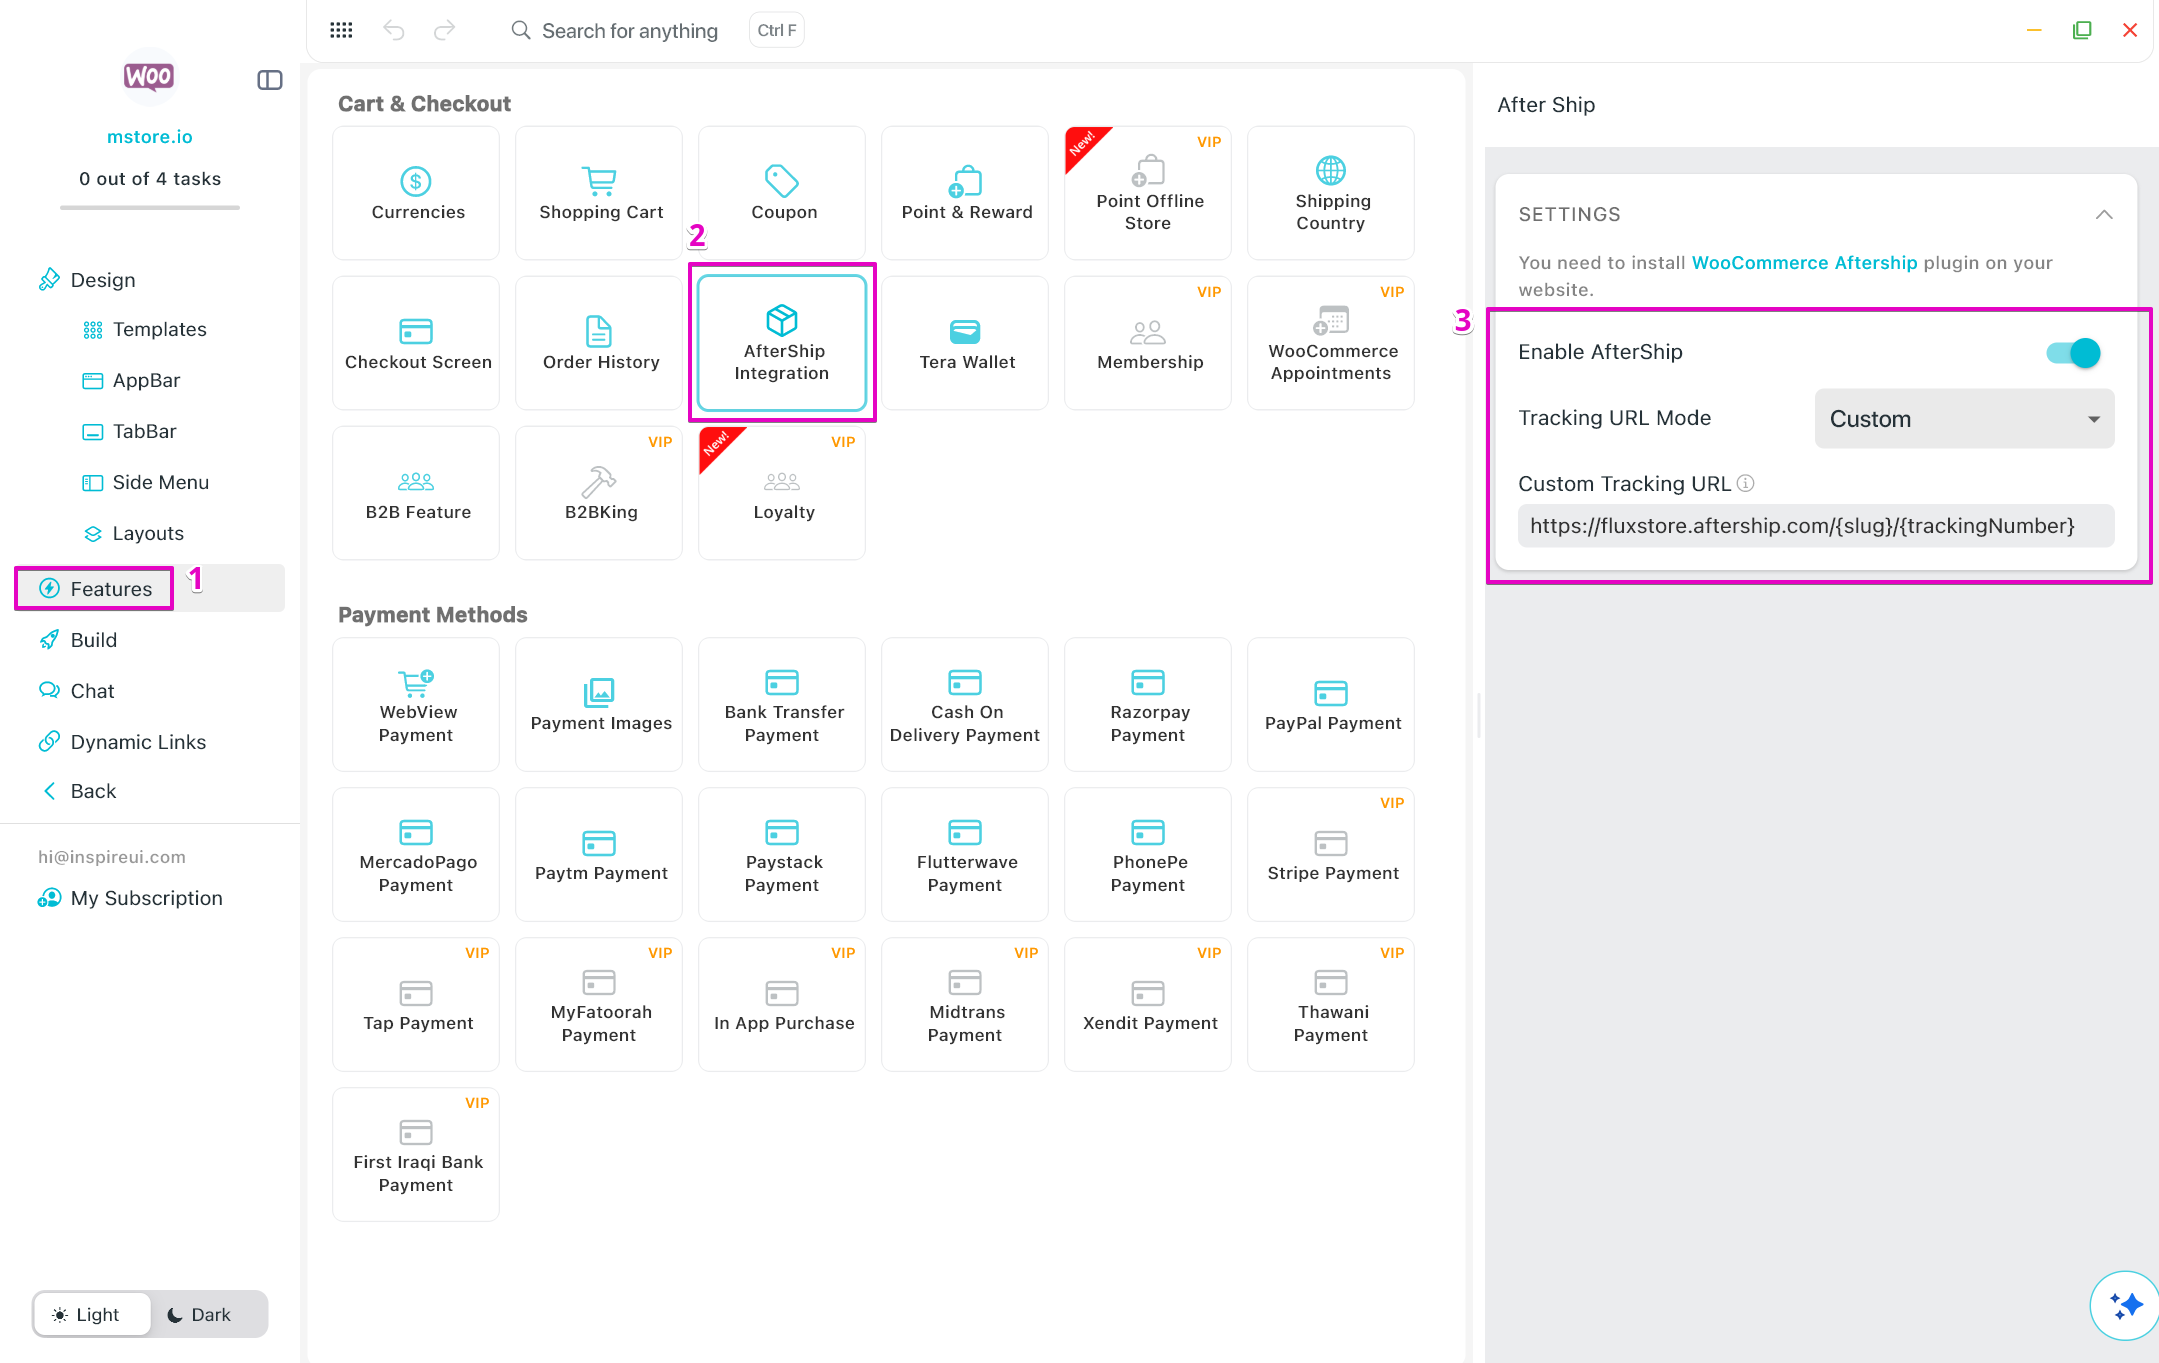Open the Currencies feature tile
The image size is (2159, 1363).
416,193
